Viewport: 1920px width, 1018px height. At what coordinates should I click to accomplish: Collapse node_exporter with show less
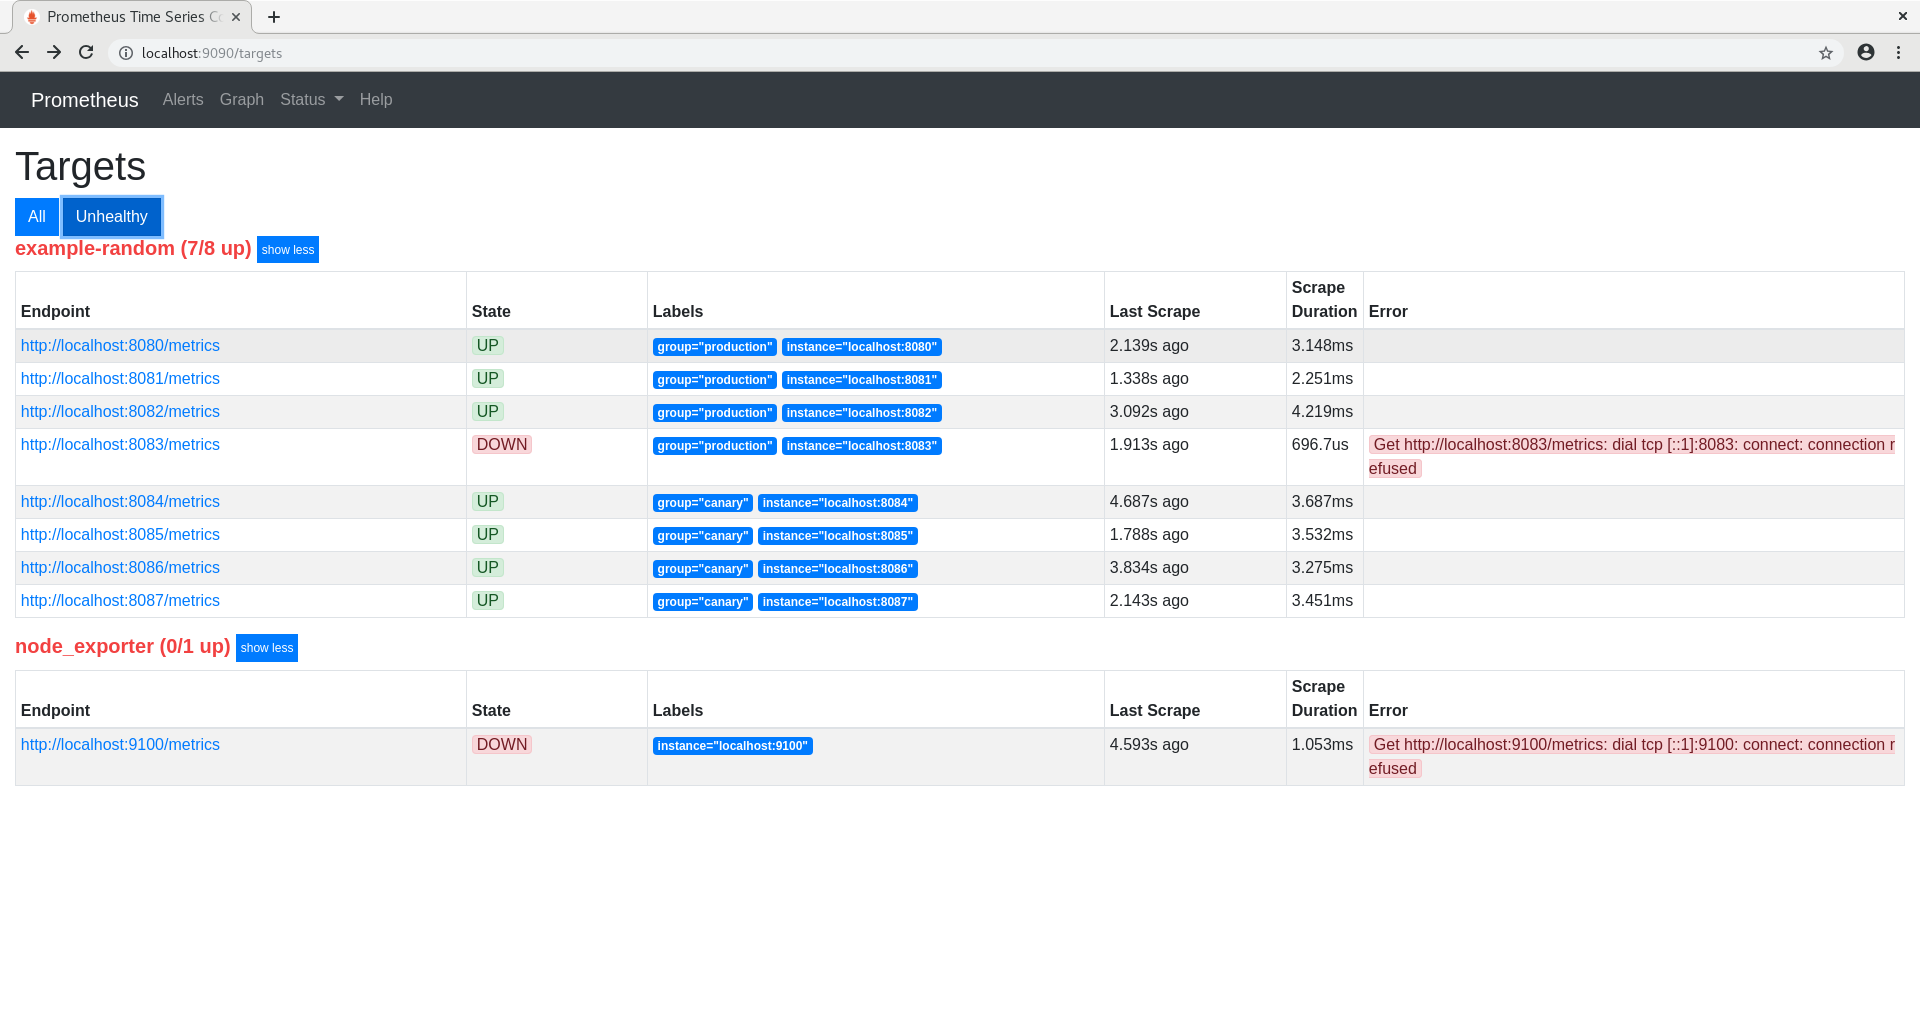267,648
